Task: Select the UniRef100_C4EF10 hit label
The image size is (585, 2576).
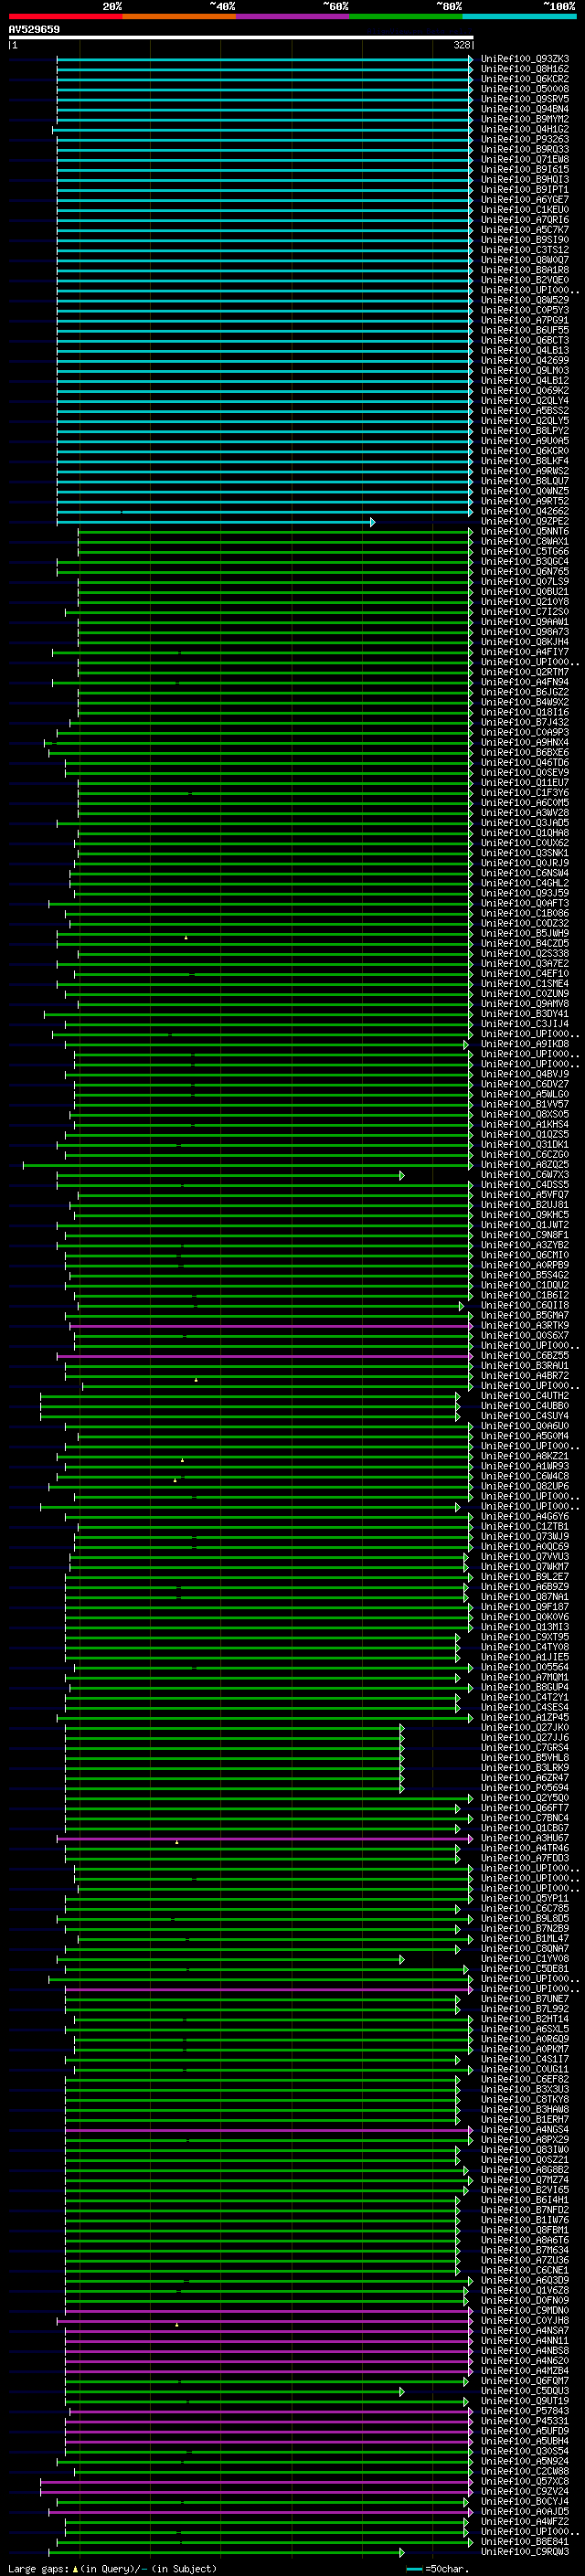Action: [x=525, y=974]
